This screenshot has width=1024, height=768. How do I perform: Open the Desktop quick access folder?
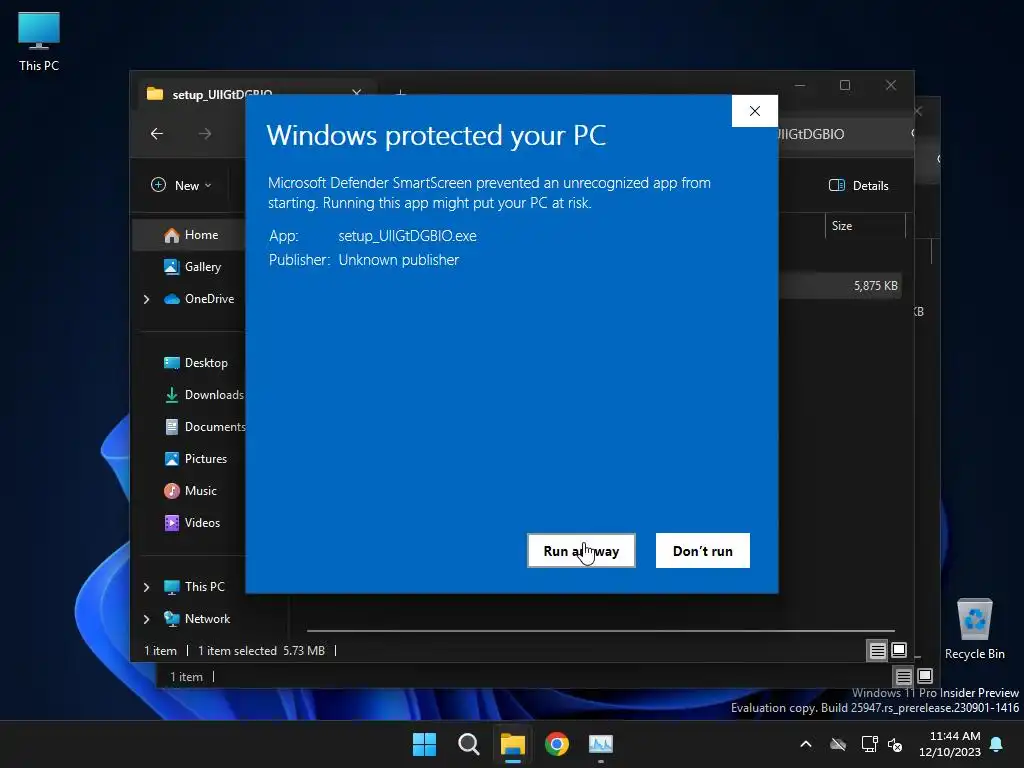click(196, 362)
